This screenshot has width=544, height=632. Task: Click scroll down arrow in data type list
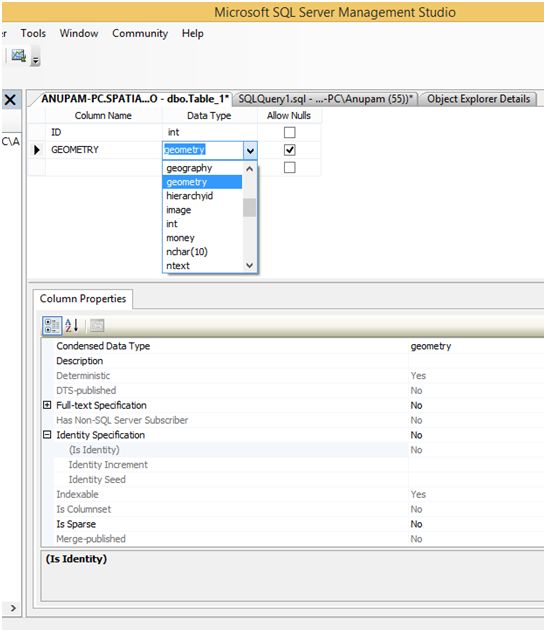tap(249, 265)
